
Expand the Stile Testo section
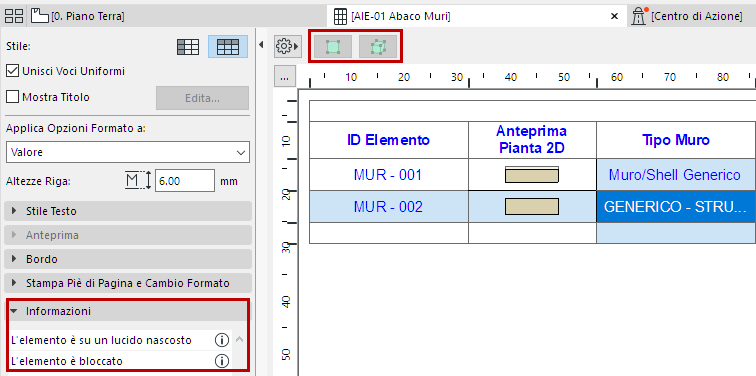(128, 211)
